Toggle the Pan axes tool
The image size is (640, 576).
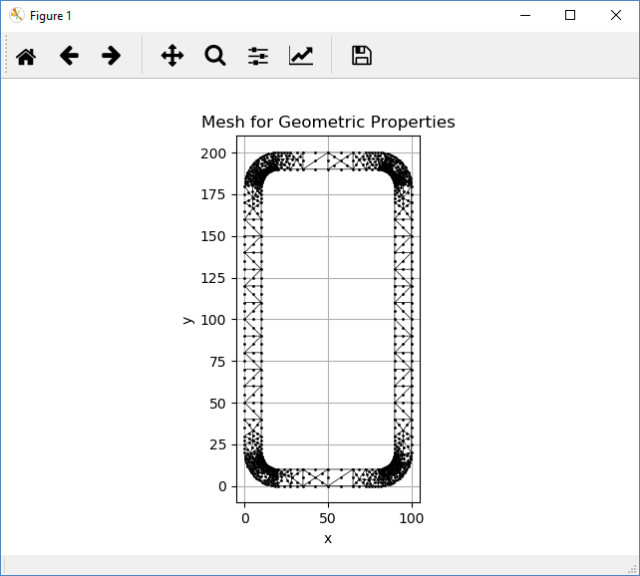point(172,56)
